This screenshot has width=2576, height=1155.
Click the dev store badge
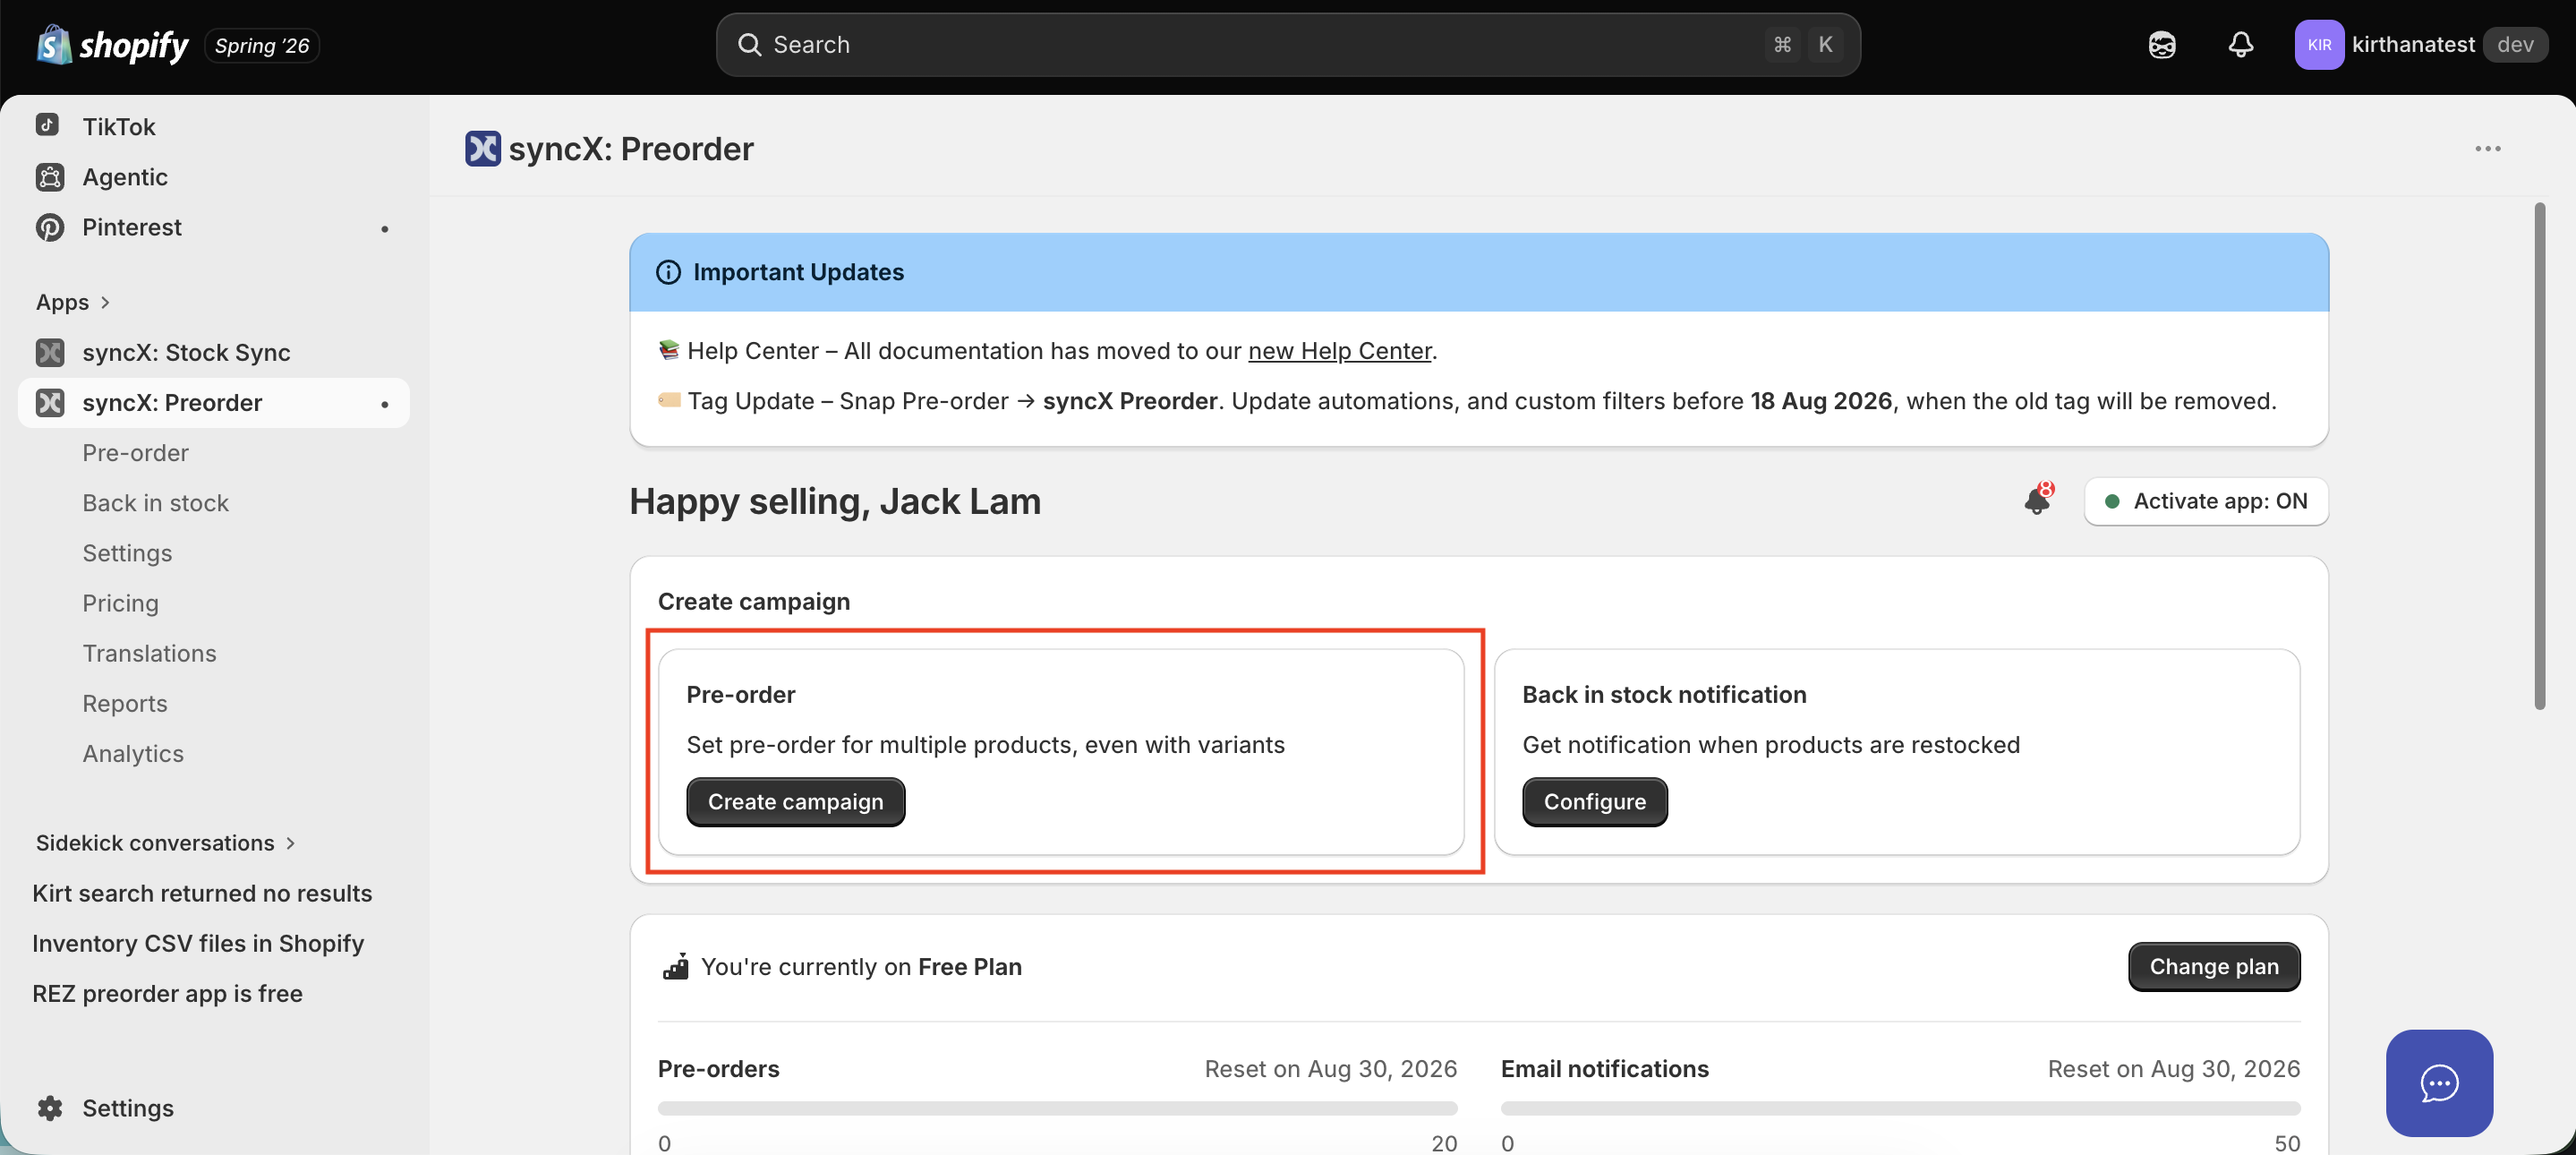click(2515, 45)
